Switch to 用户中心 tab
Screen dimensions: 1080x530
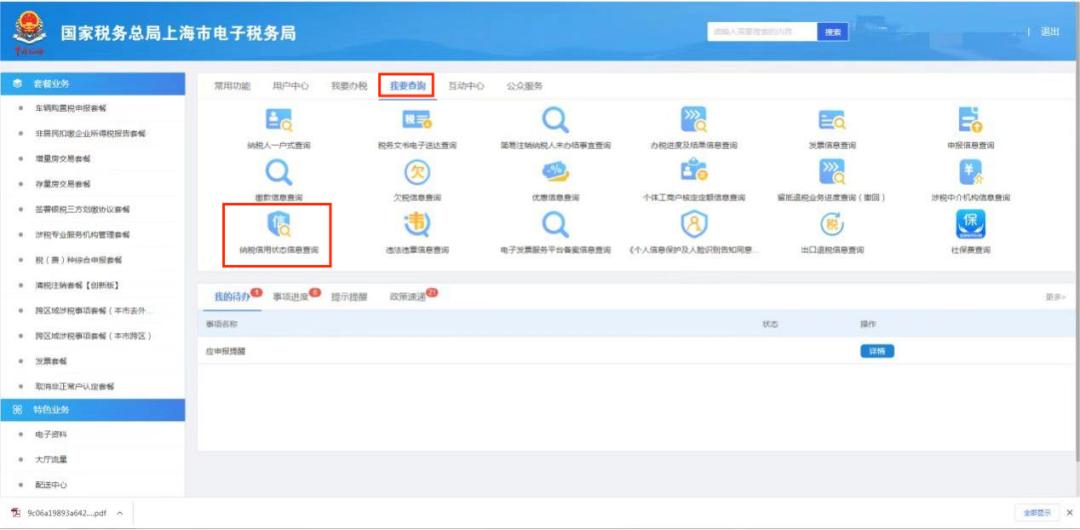pos(290,86)
